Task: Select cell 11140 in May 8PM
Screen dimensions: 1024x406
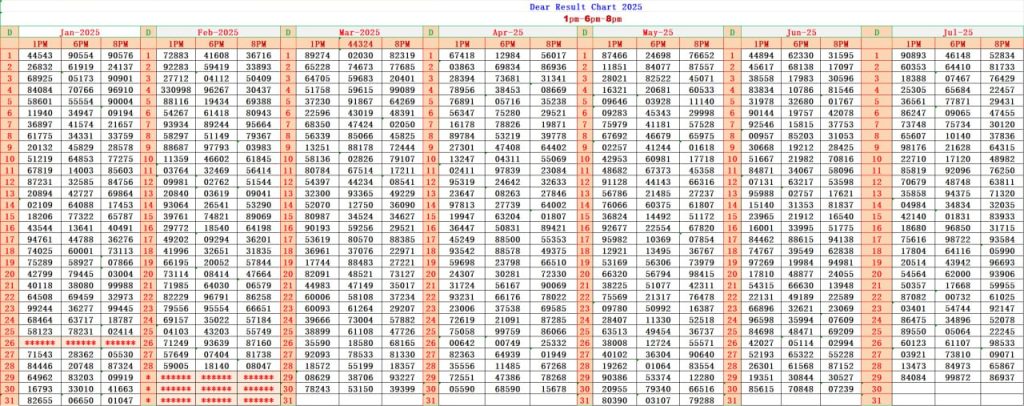Action: pyautogui.click(x=701, y=101)
